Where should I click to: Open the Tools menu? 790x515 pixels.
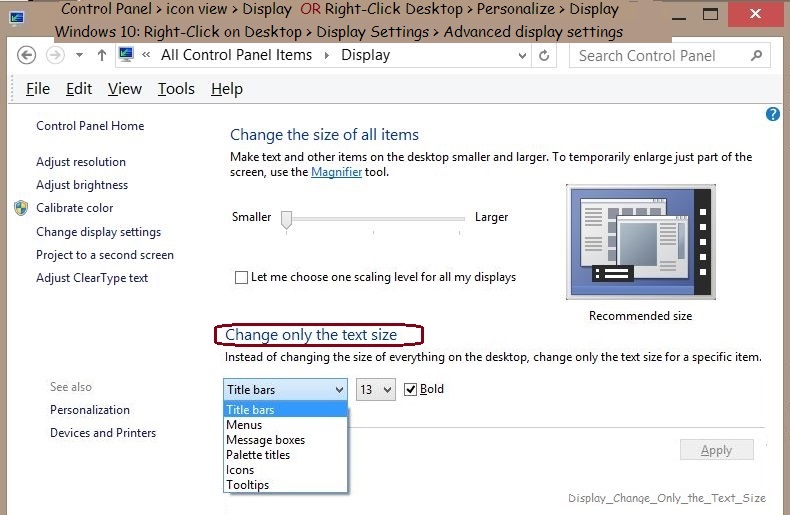tap(176, 89)
